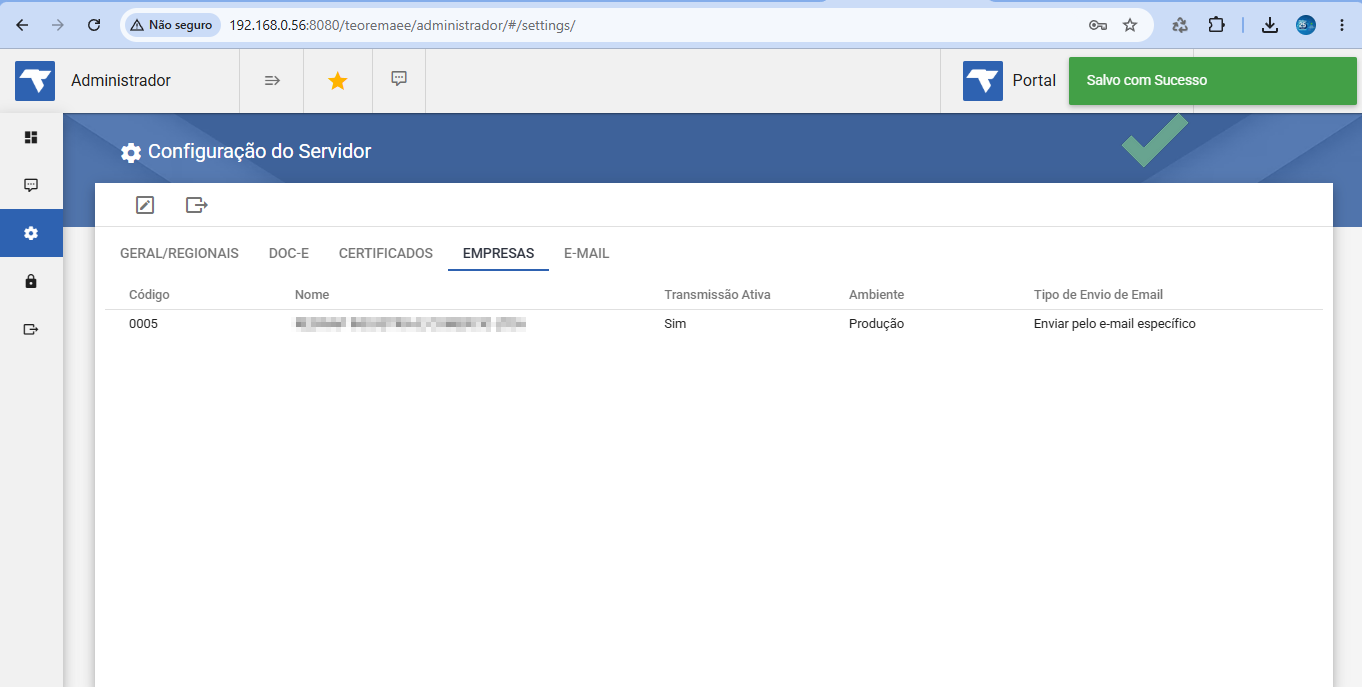Click the Administrador logo icon

pos(35,81)
